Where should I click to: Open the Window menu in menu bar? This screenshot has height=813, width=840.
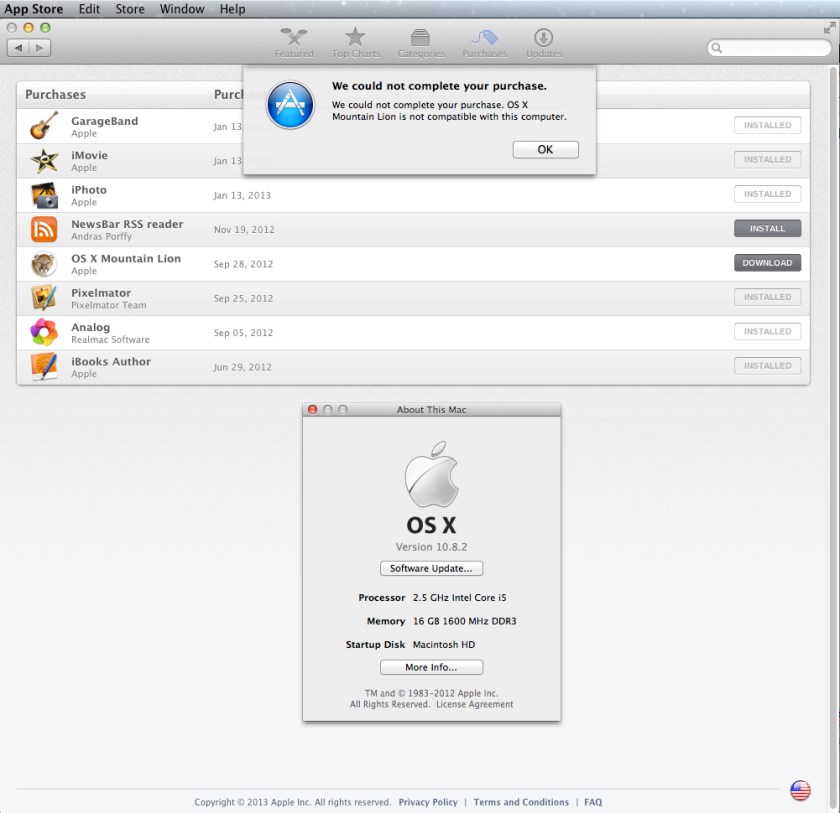[x=182, y=9]
